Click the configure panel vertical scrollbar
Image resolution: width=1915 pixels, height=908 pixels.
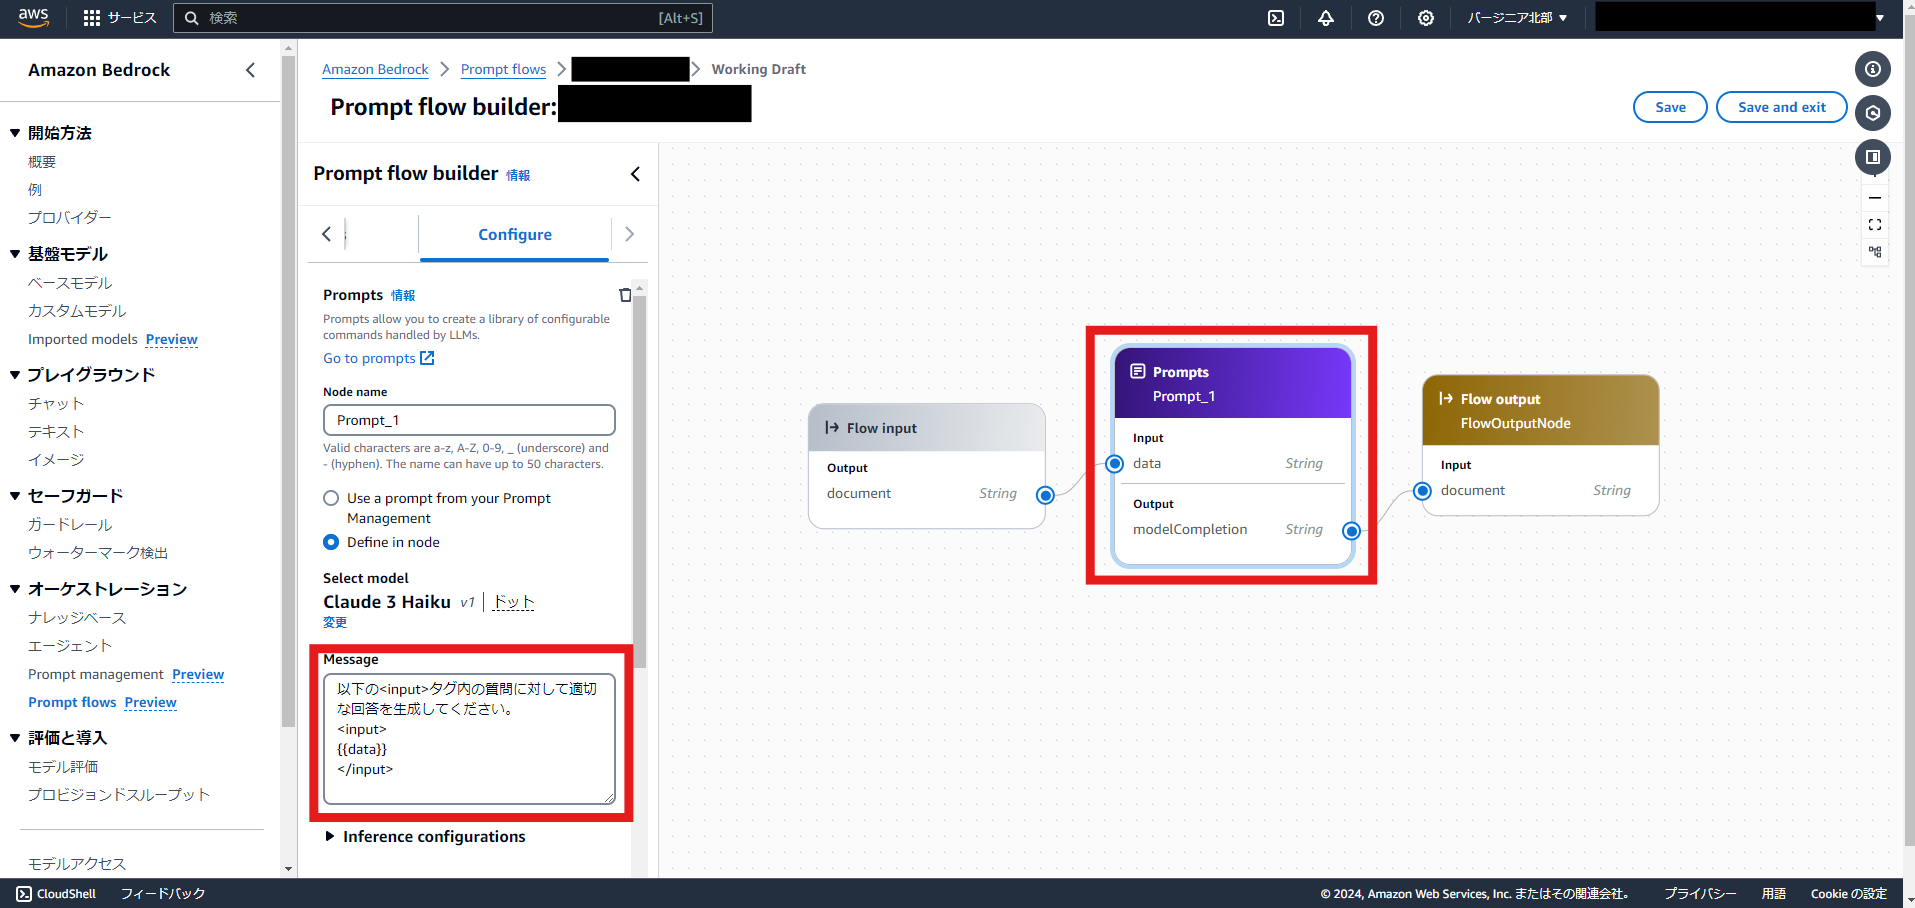point(640,480)
